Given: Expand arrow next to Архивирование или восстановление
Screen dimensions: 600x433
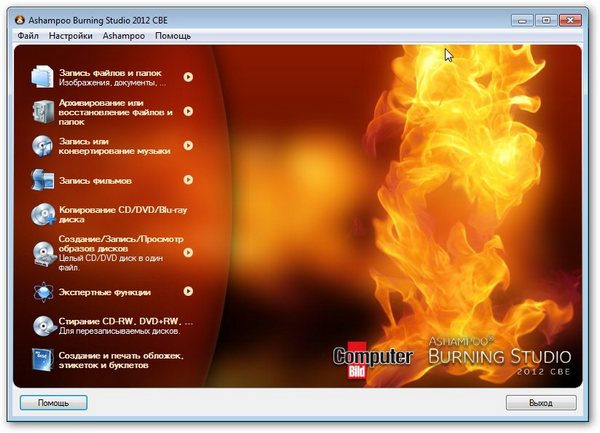Looking at the screenshot, I should 188,111.
